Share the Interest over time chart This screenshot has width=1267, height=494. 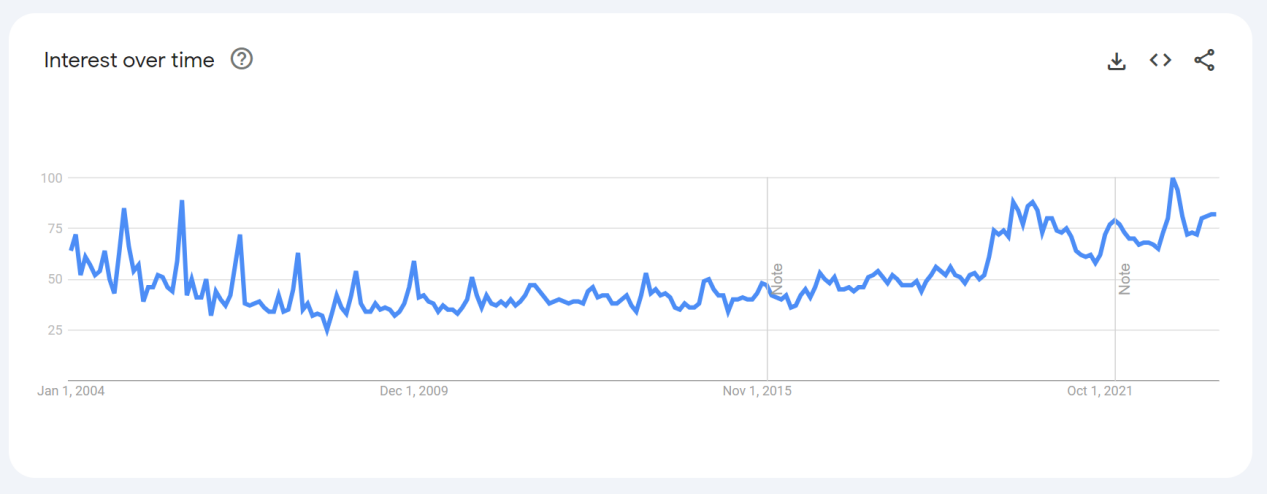(1204, 60)
